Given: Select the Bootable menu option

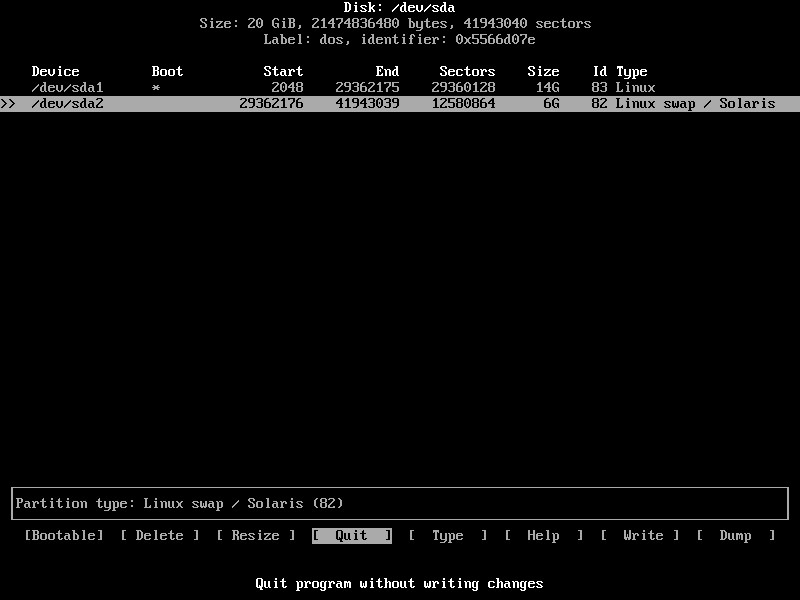Looking at the screenshot, I should click(64, 536).
